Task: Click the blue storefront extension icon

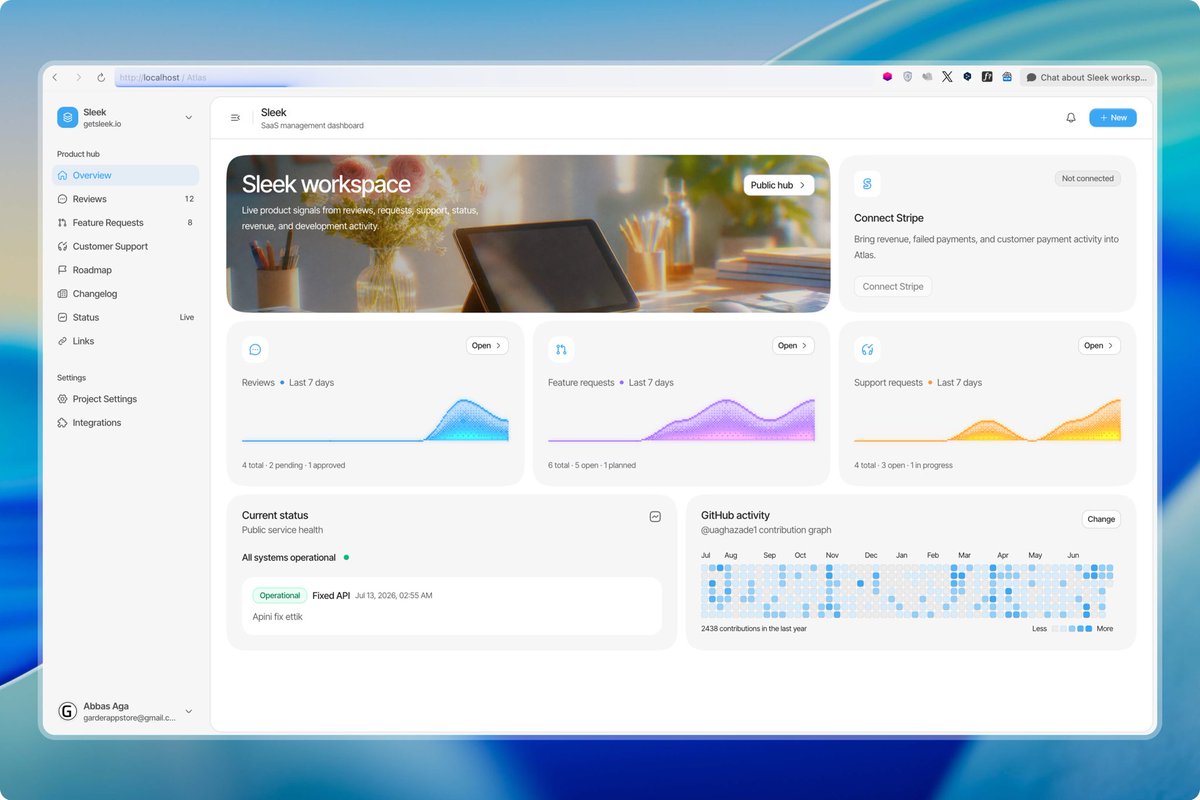Action: (1007, 77)
